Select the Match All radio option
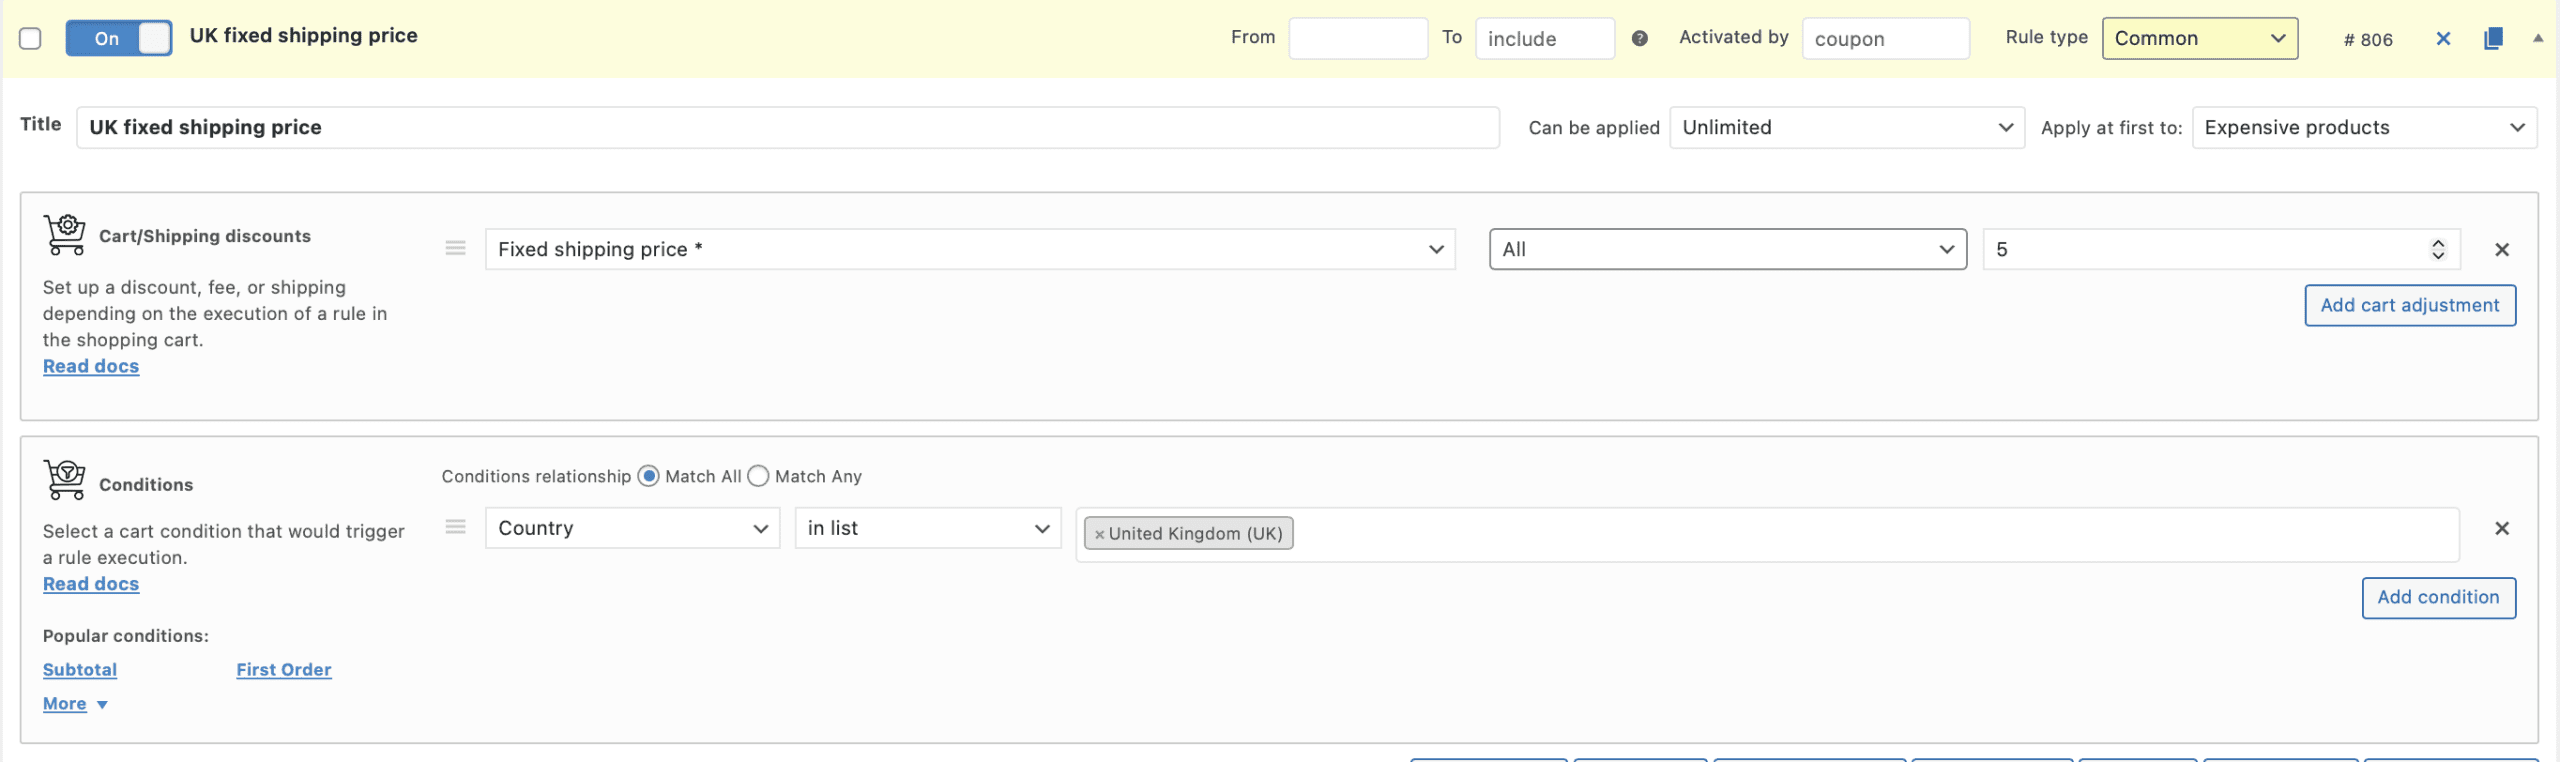The width and height of the screenshot is (2560, 762). [x=649, y=476]
